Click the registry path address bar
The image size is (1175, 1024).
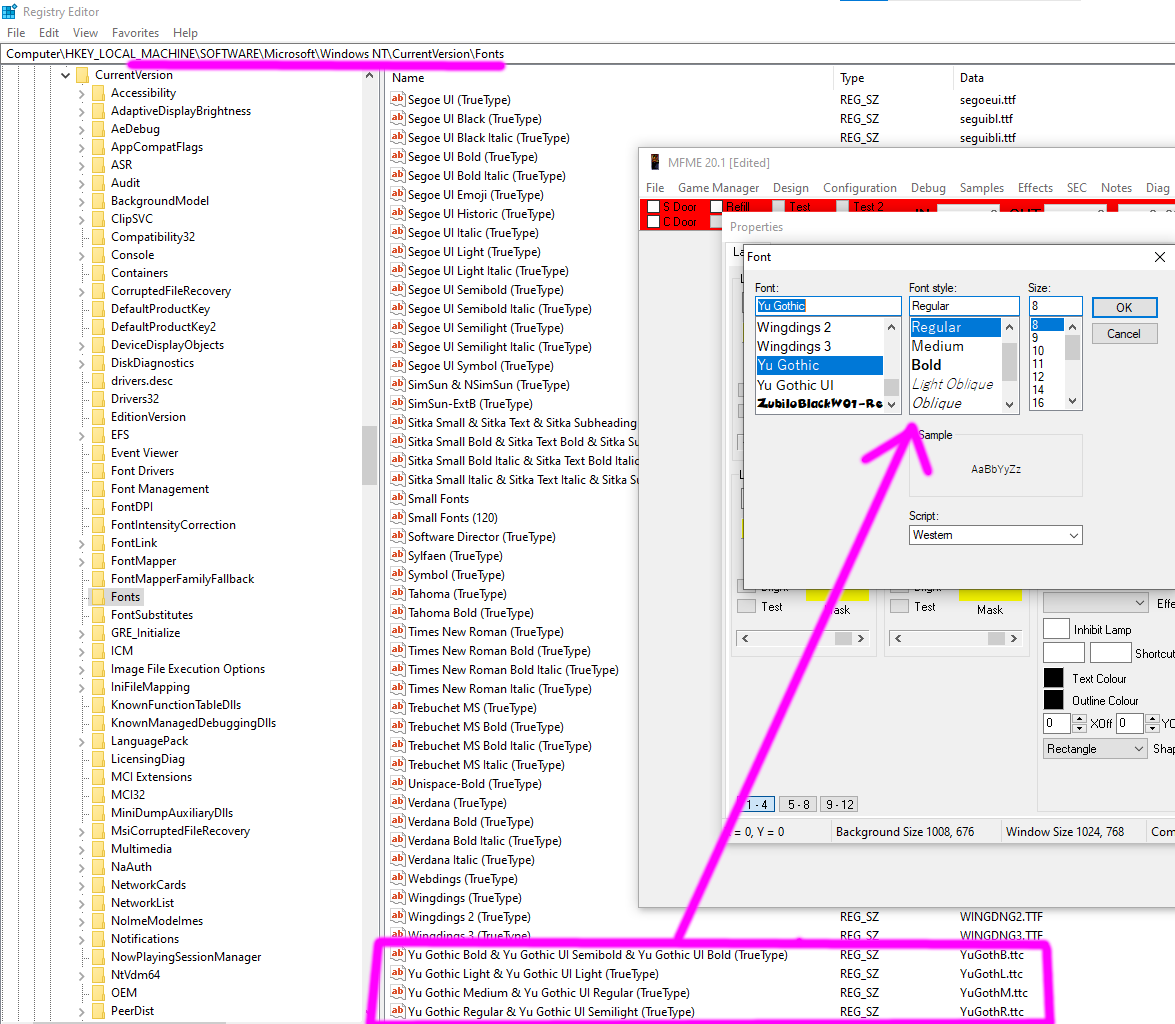click(x=588, y=54)
